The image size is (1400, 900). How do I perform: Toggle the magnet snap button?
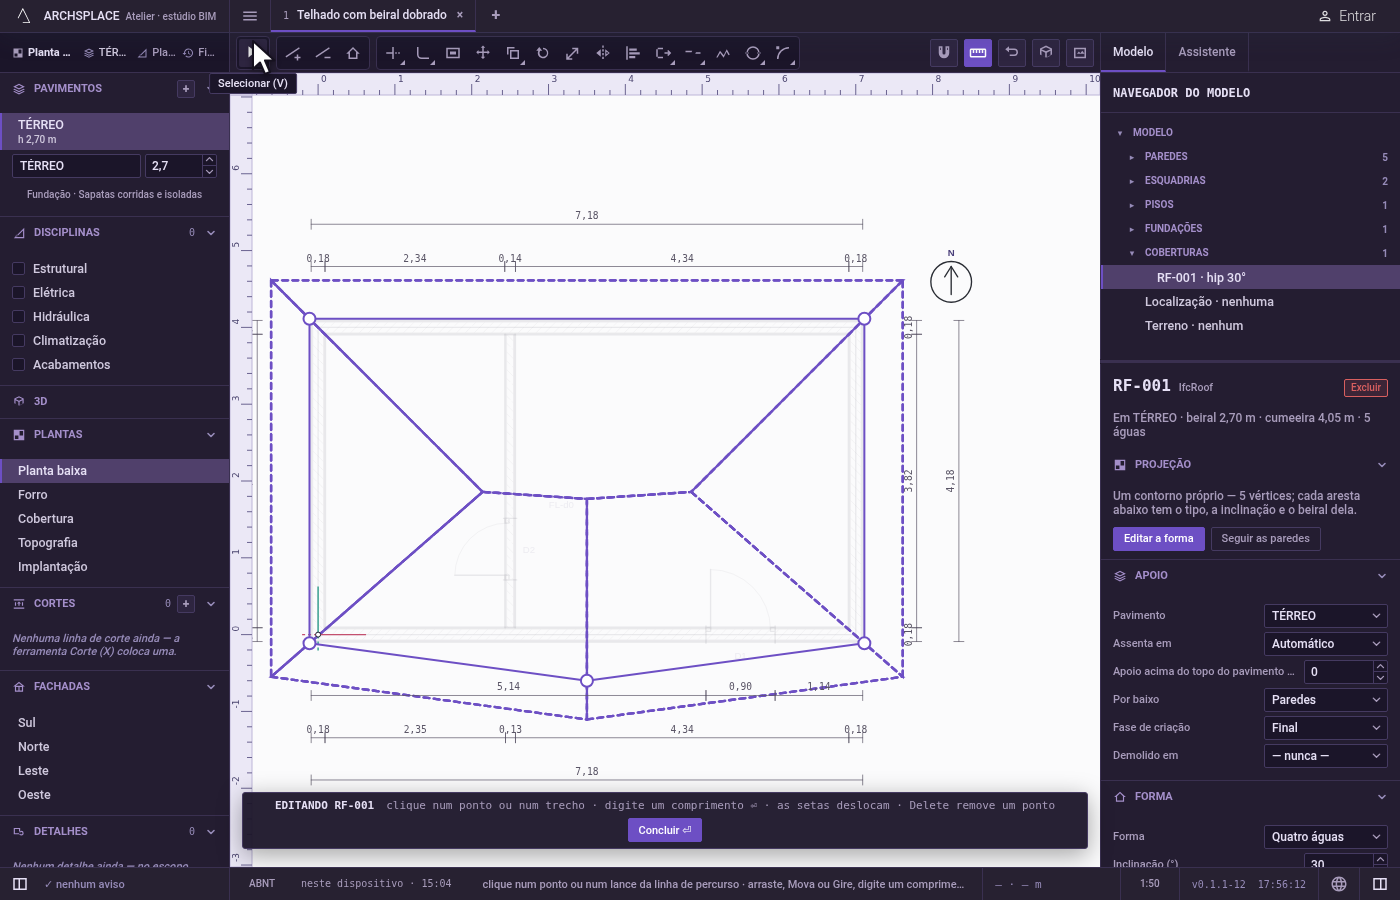[x=944, y=53]
